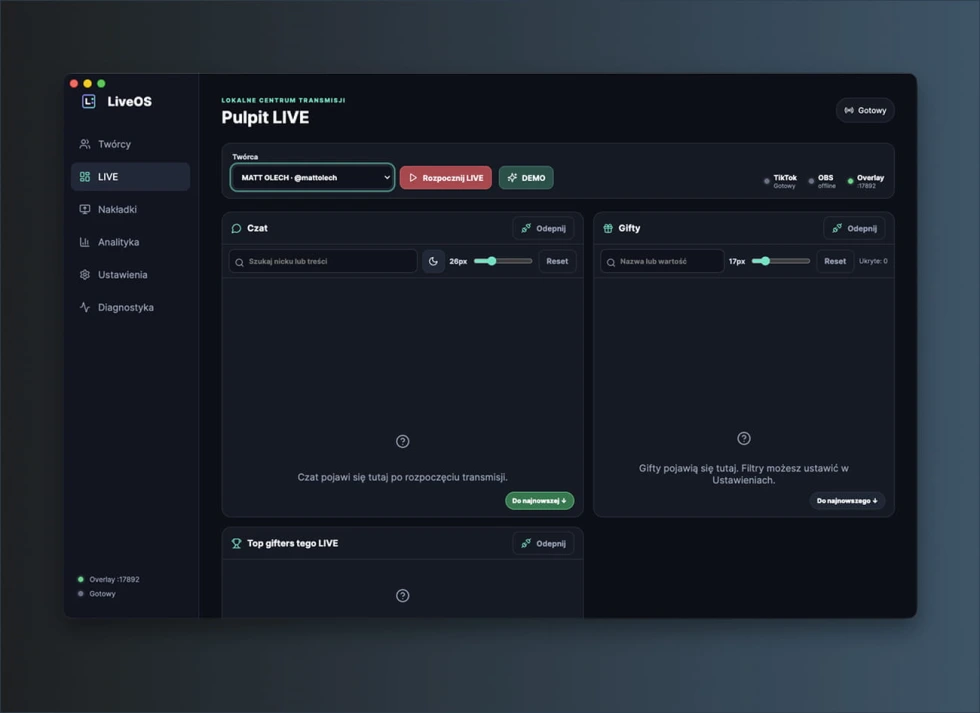The height and width of the screenshot is (713, 980).
Task: Click the Ustawienia gear icon
Action: pyautogui.click(x=85, y=274)
